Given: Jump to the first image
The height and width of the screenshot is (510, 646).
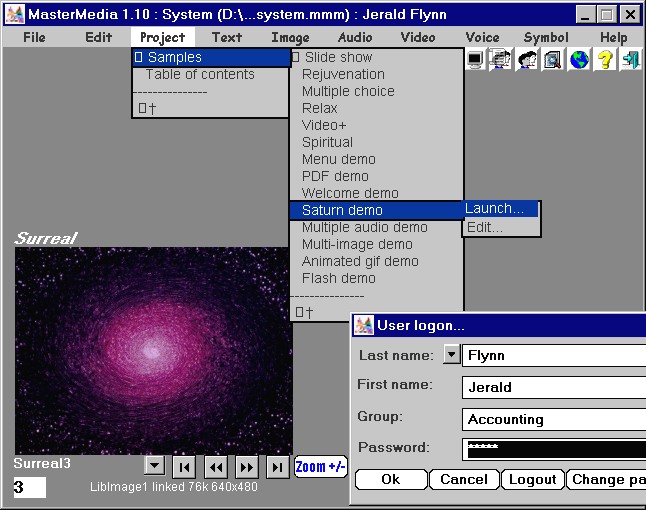Looking at the screenshot, I should click(185, 467).
